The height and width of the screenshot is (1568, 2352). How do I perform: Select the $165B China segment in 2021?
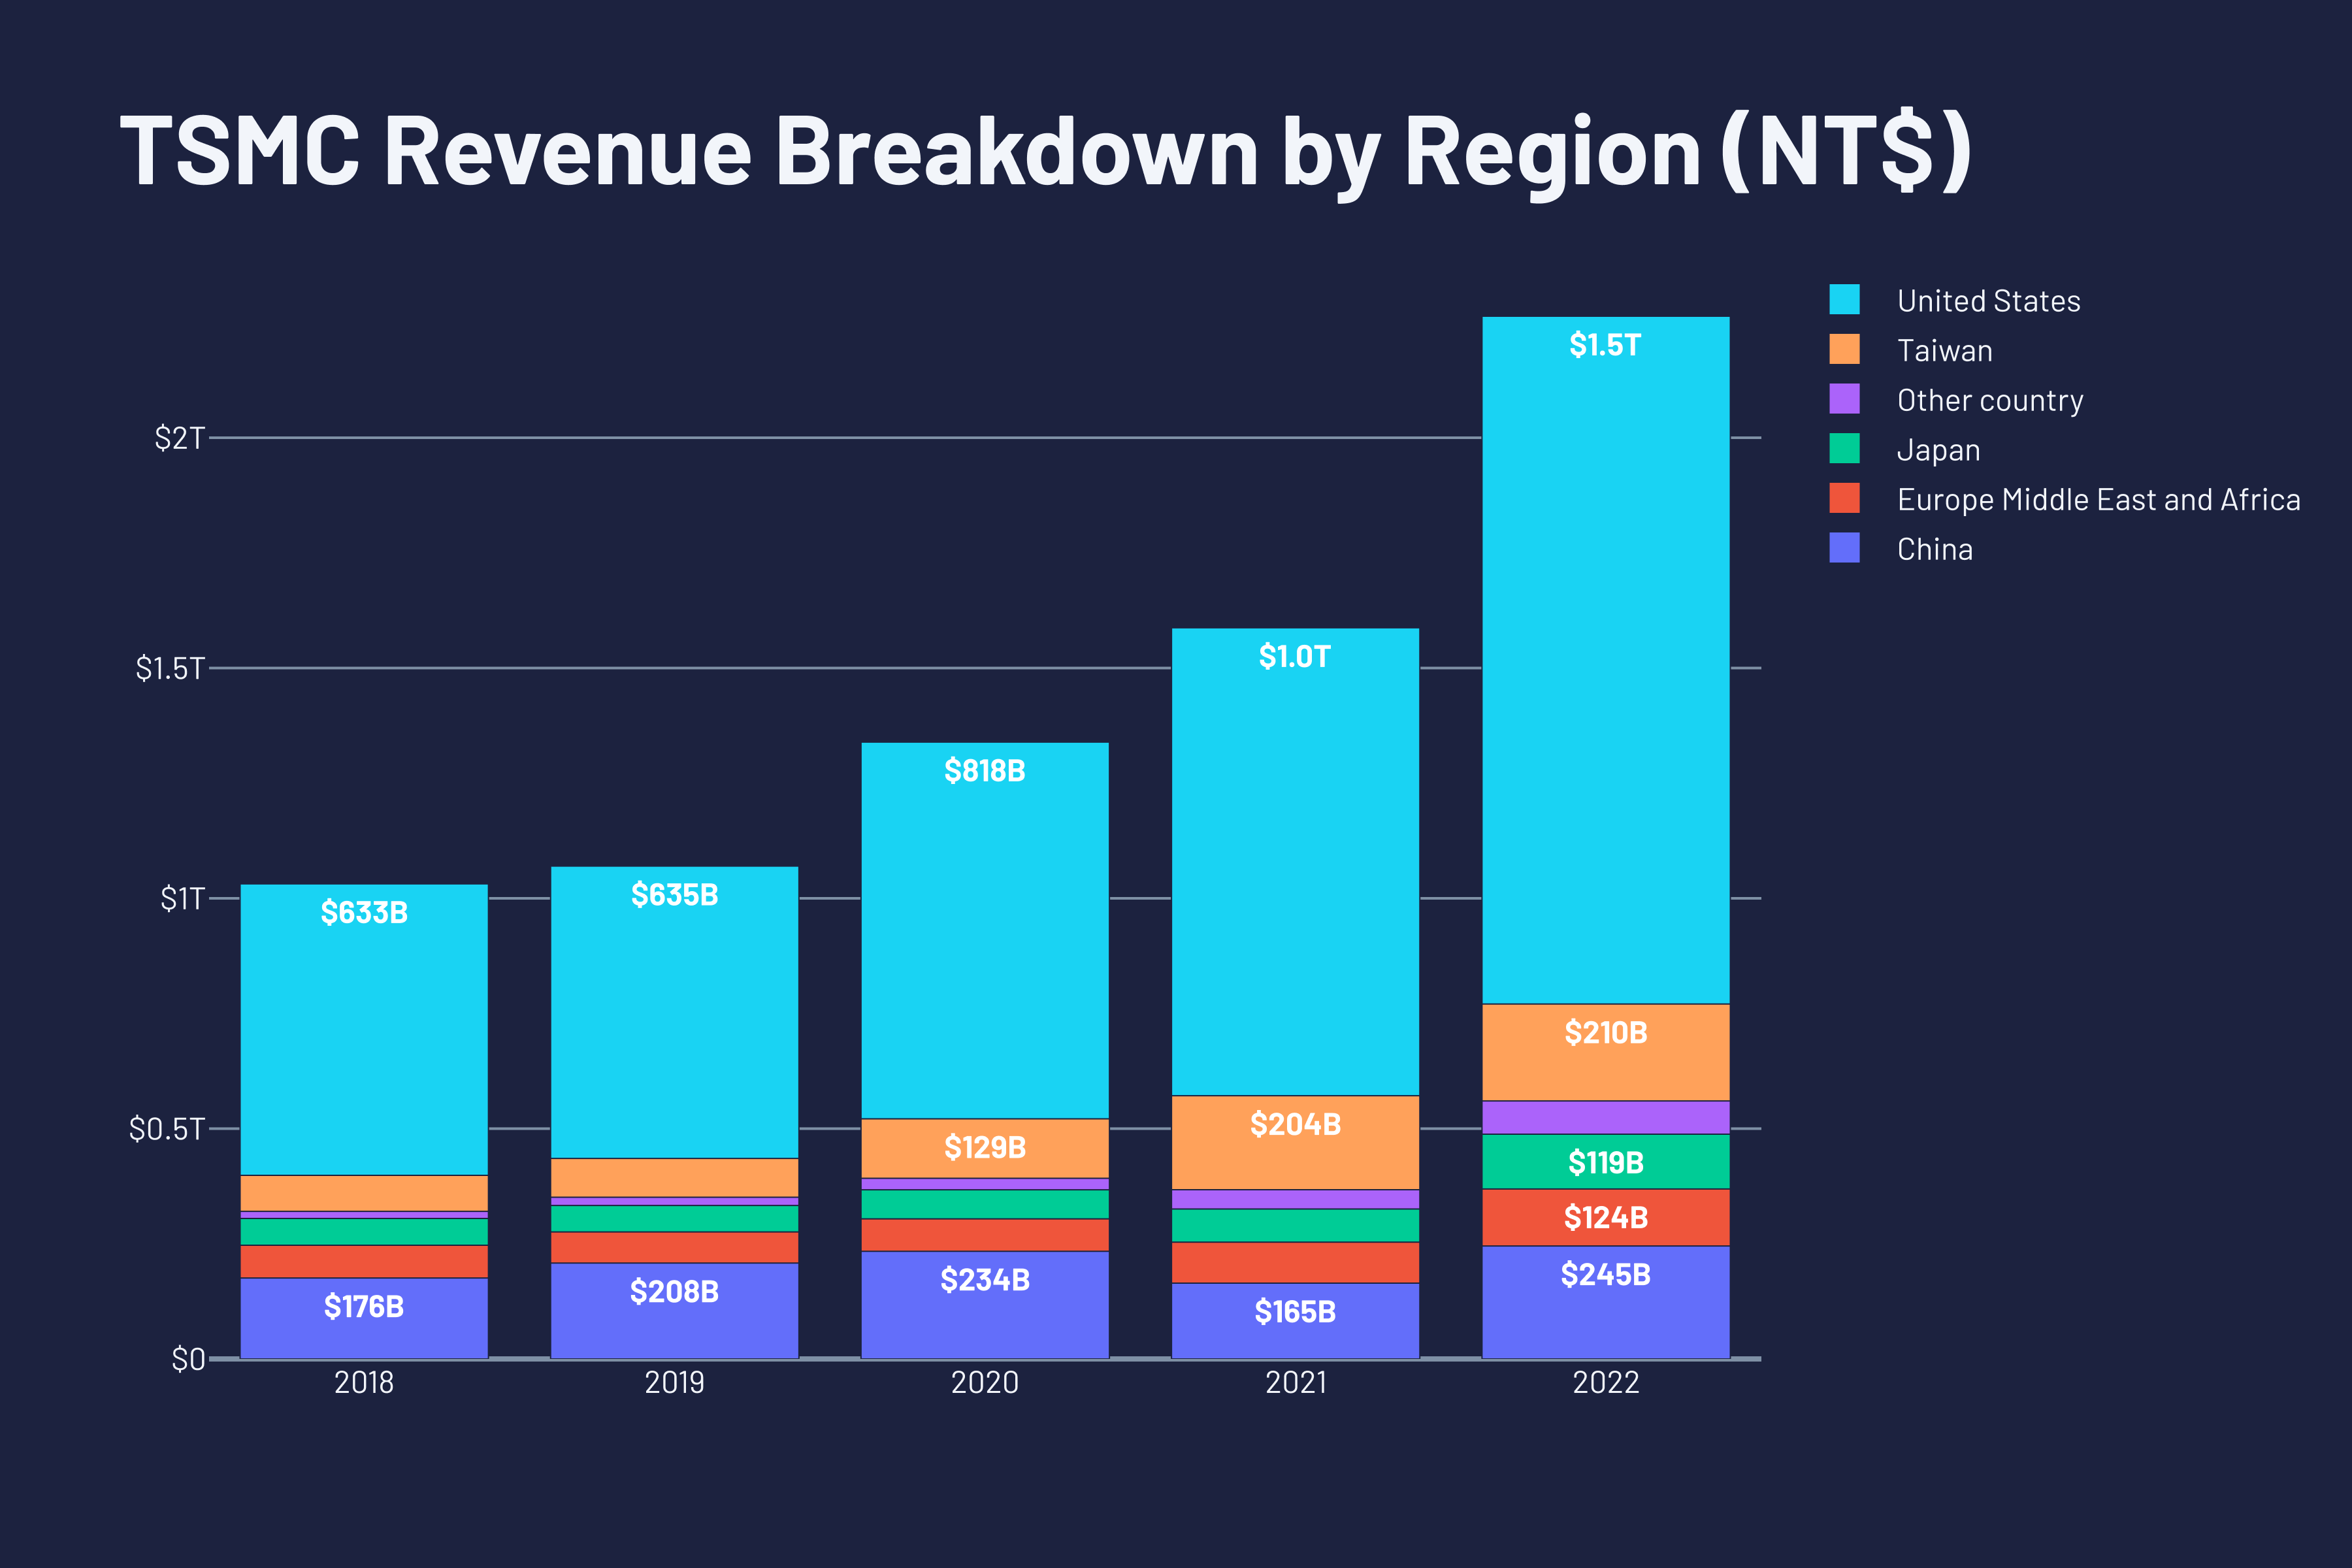(x=1295, y=1320)
